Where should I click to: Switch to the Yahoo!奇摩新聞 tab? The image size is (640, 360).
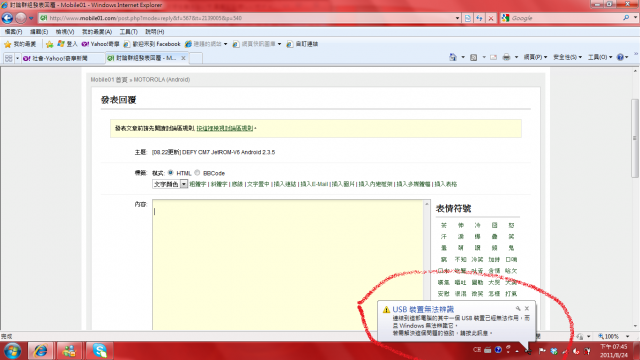coord(62,58)
